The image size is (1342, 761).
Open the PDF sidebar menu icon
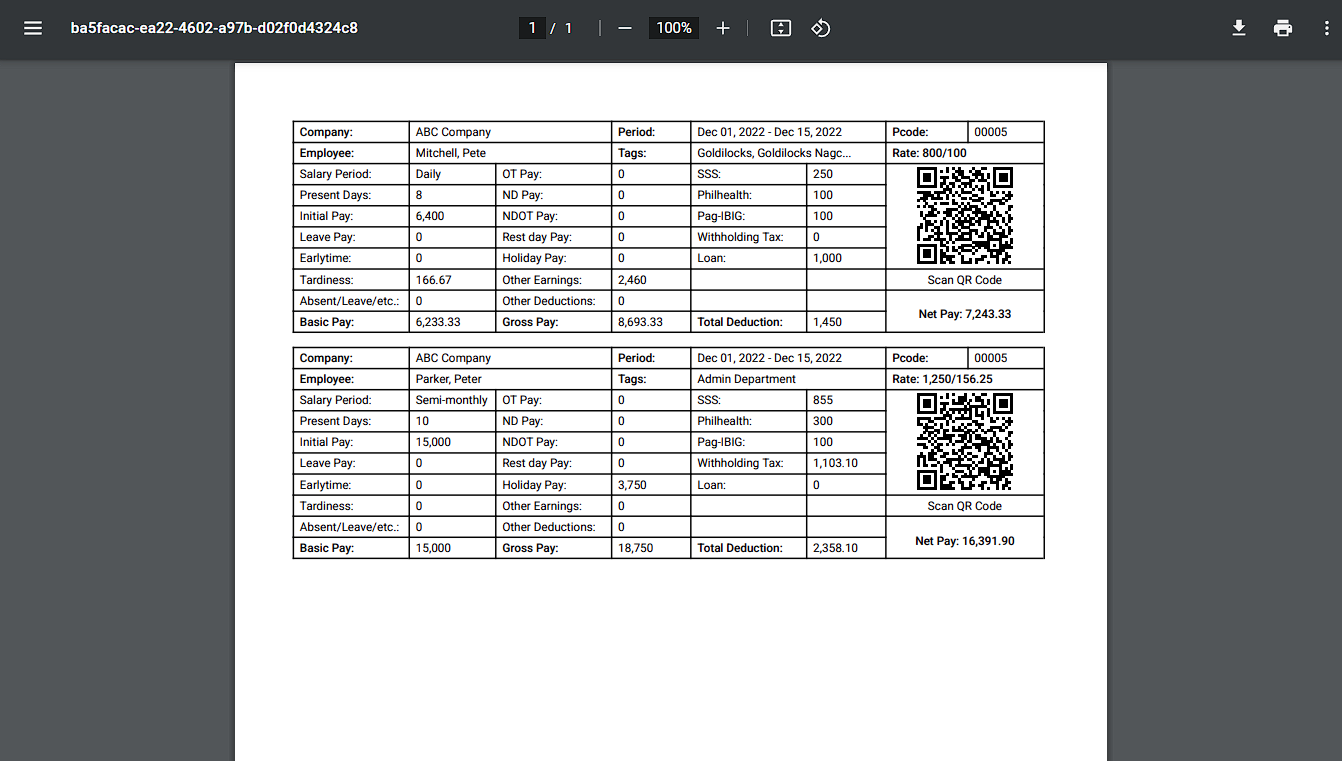[33, 28]
